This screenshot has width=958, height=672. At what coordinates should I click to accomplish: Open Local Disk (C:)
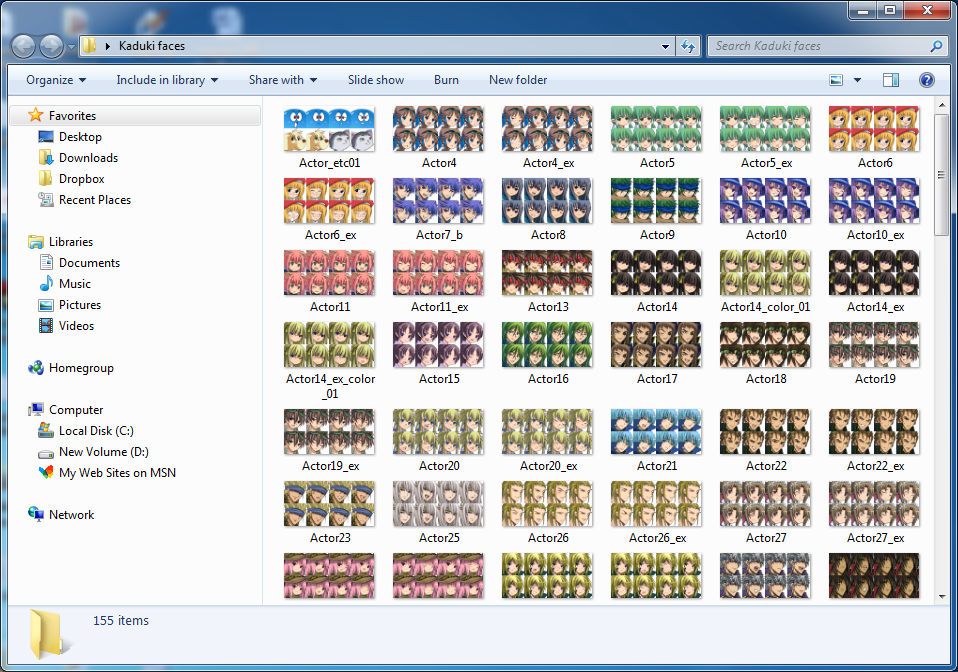point(96,431)
